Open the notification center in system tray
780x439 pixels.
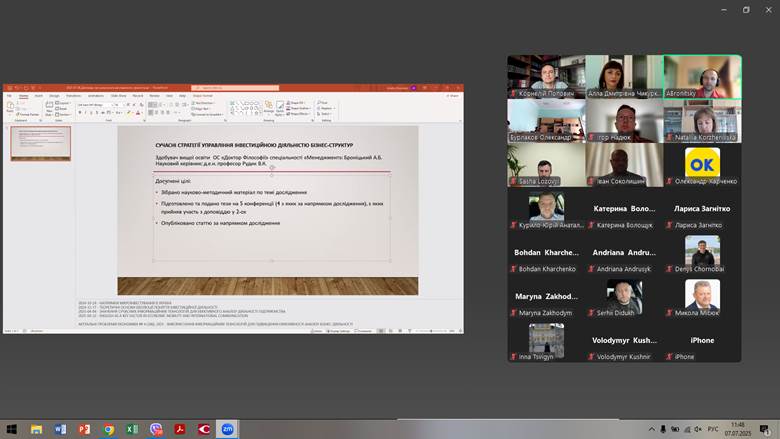(765, 429)
